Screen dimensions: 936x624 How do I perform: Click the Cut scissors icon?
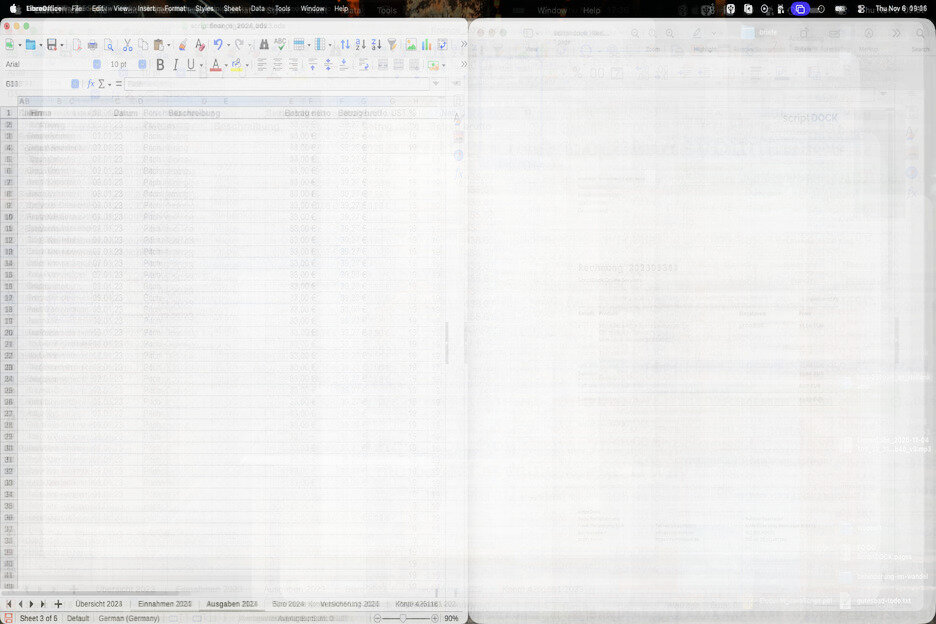127,45
